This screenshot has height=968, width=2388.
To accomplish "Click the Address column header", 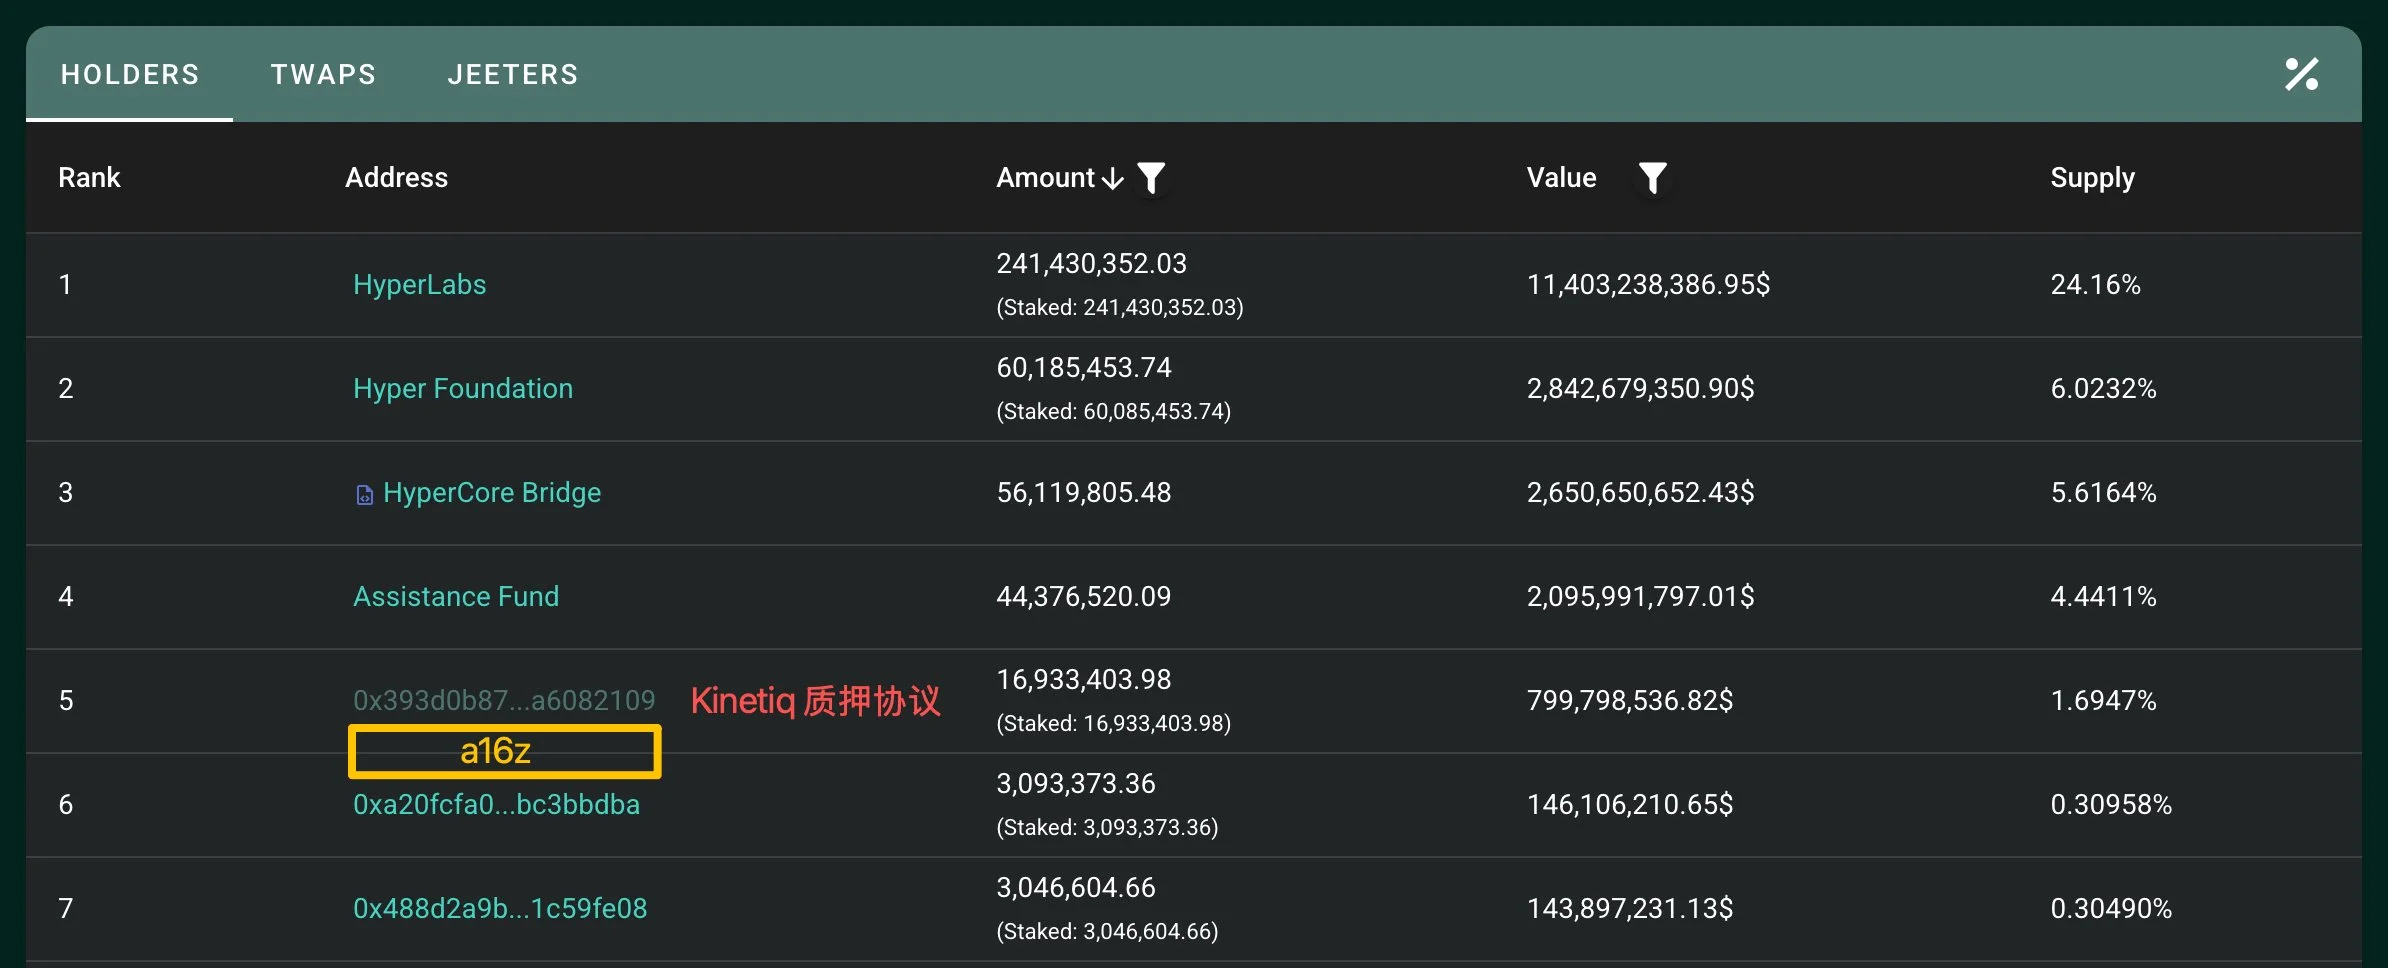I will [x=396, y=178].
